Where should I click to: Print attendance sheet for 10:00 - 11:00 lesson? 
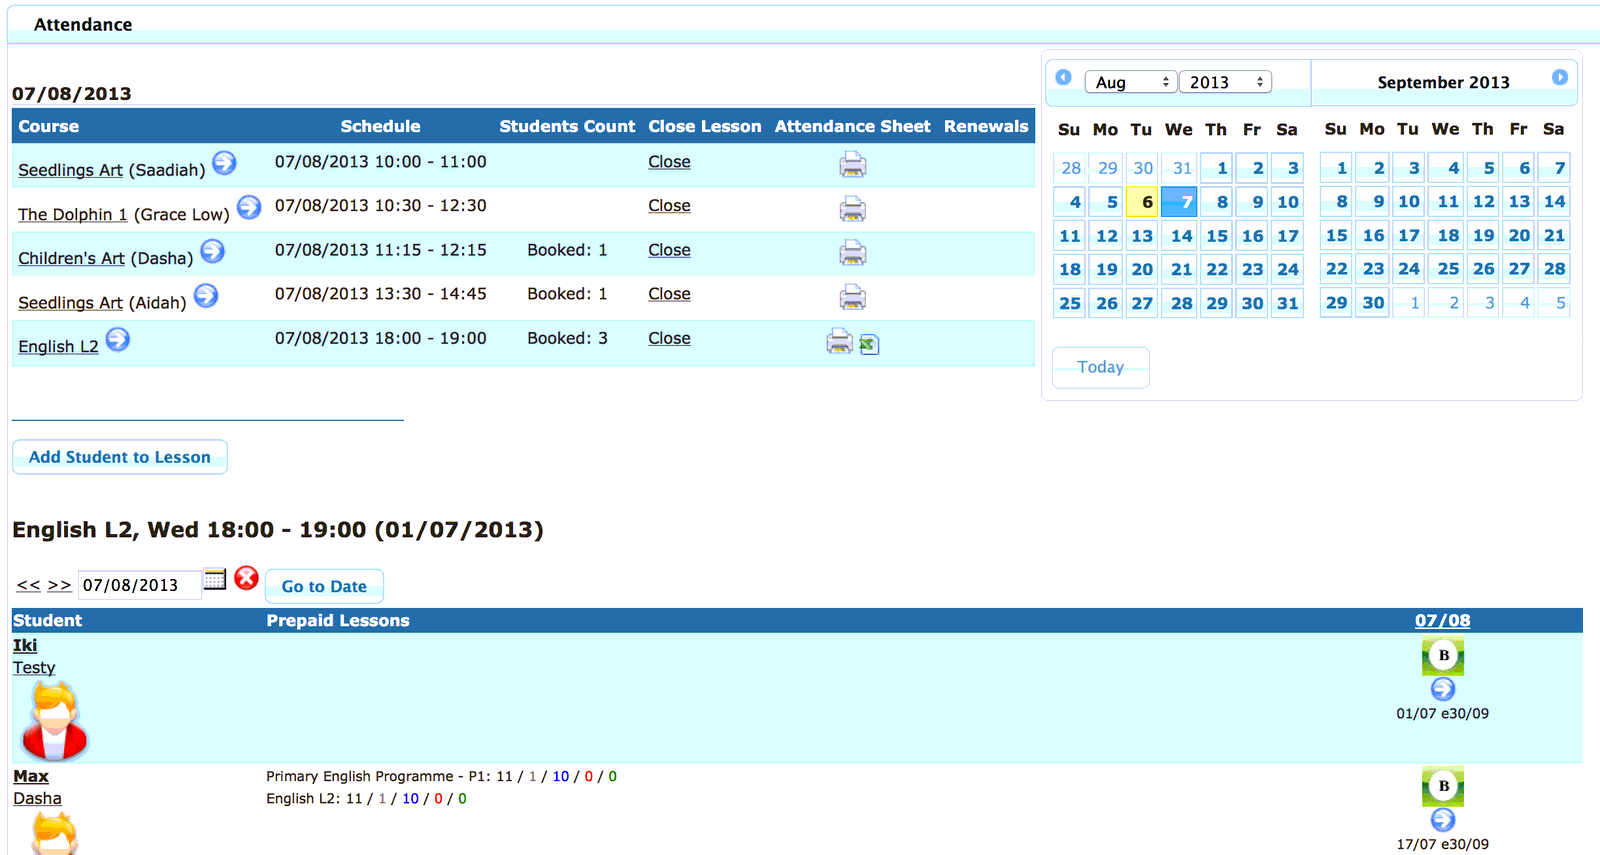tap(852, 165)
